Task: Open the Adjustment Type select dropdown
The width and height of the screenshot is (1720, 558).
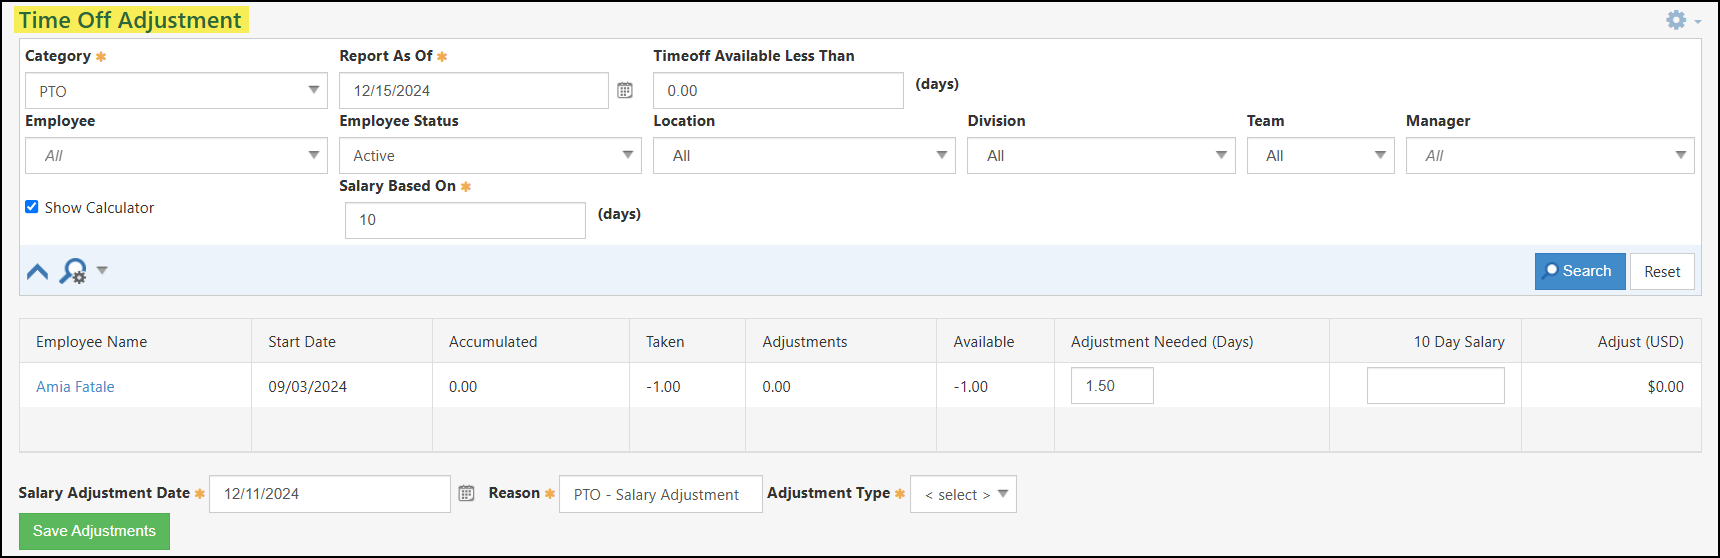Action: tap(963, 494)
